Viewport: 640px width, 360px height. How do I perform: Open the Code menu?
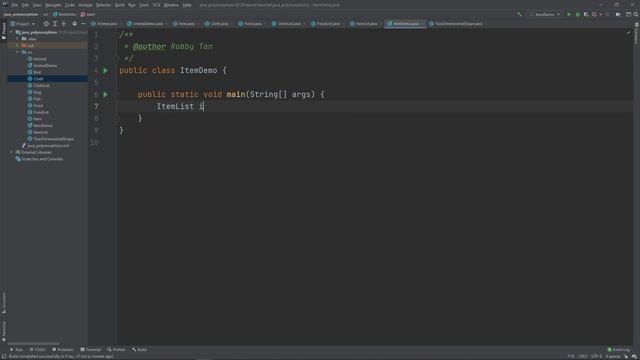tap(70, 5)
